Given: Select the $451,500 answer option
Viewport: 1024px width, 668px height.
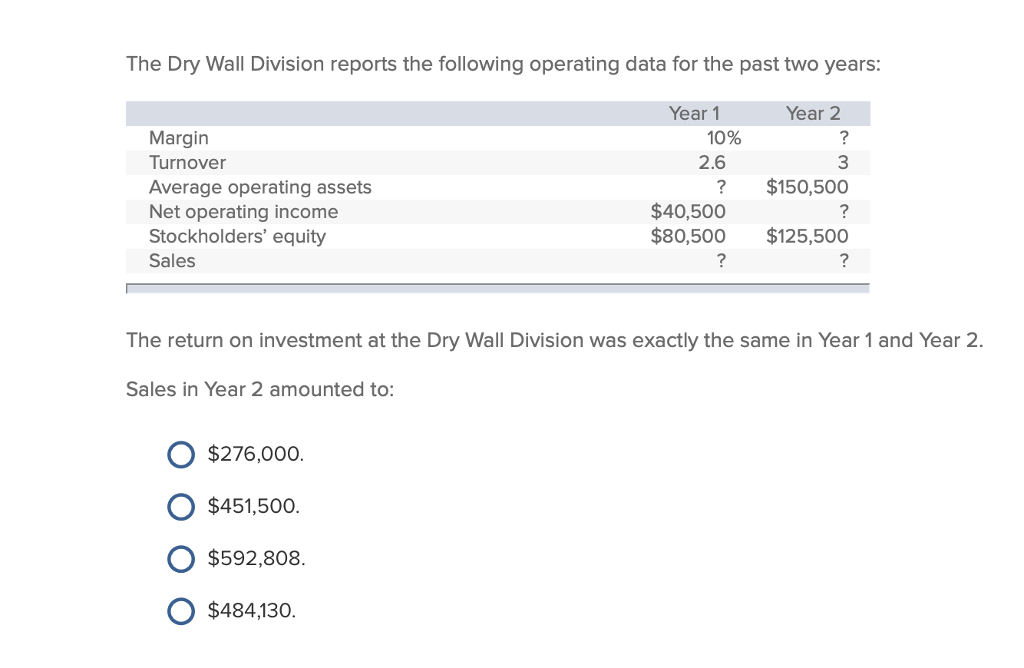Looking at the screenshot, I should coord(181,506).
